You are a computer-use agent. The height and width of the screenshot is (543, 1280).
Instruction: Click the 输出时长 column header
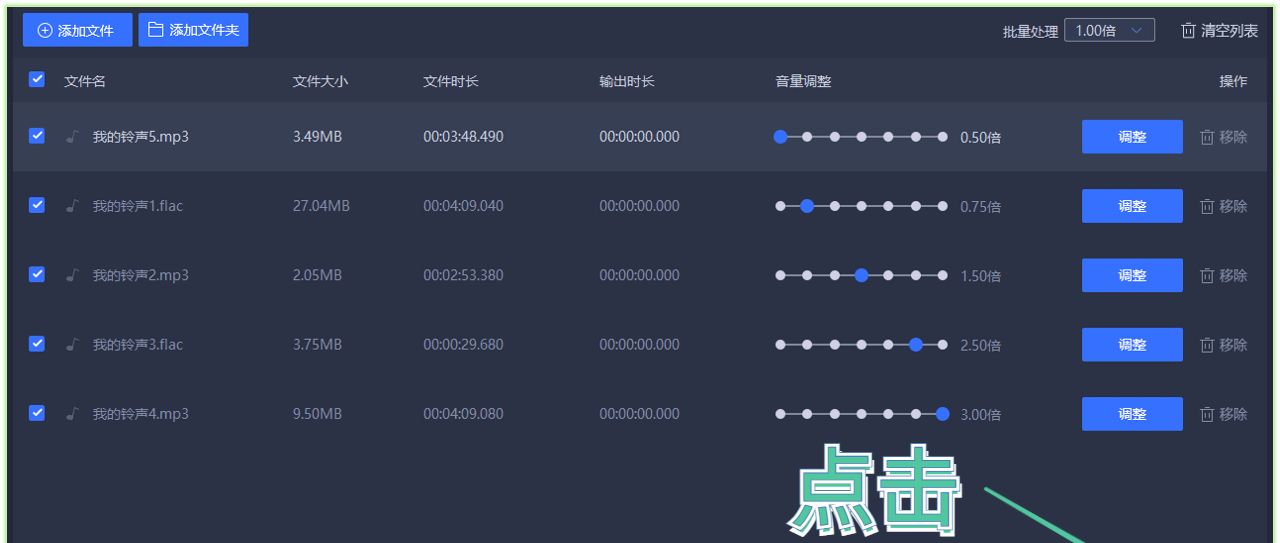point(627,81)
